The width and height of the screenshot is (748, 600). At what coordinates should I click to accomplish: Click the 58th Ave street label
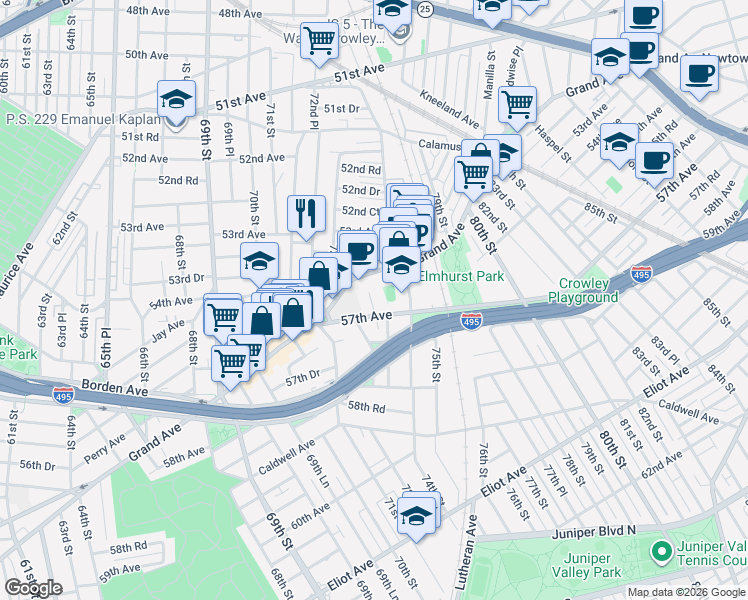click(x=184, y=456)
